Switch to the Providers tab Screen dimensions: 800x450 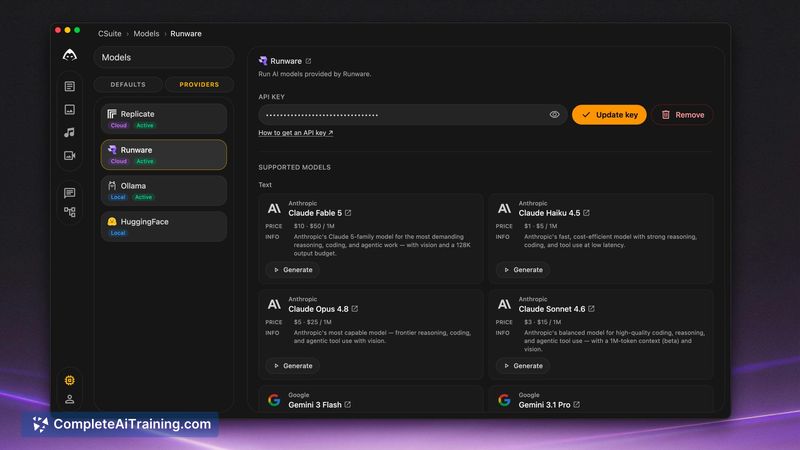(x=199, y=85)
